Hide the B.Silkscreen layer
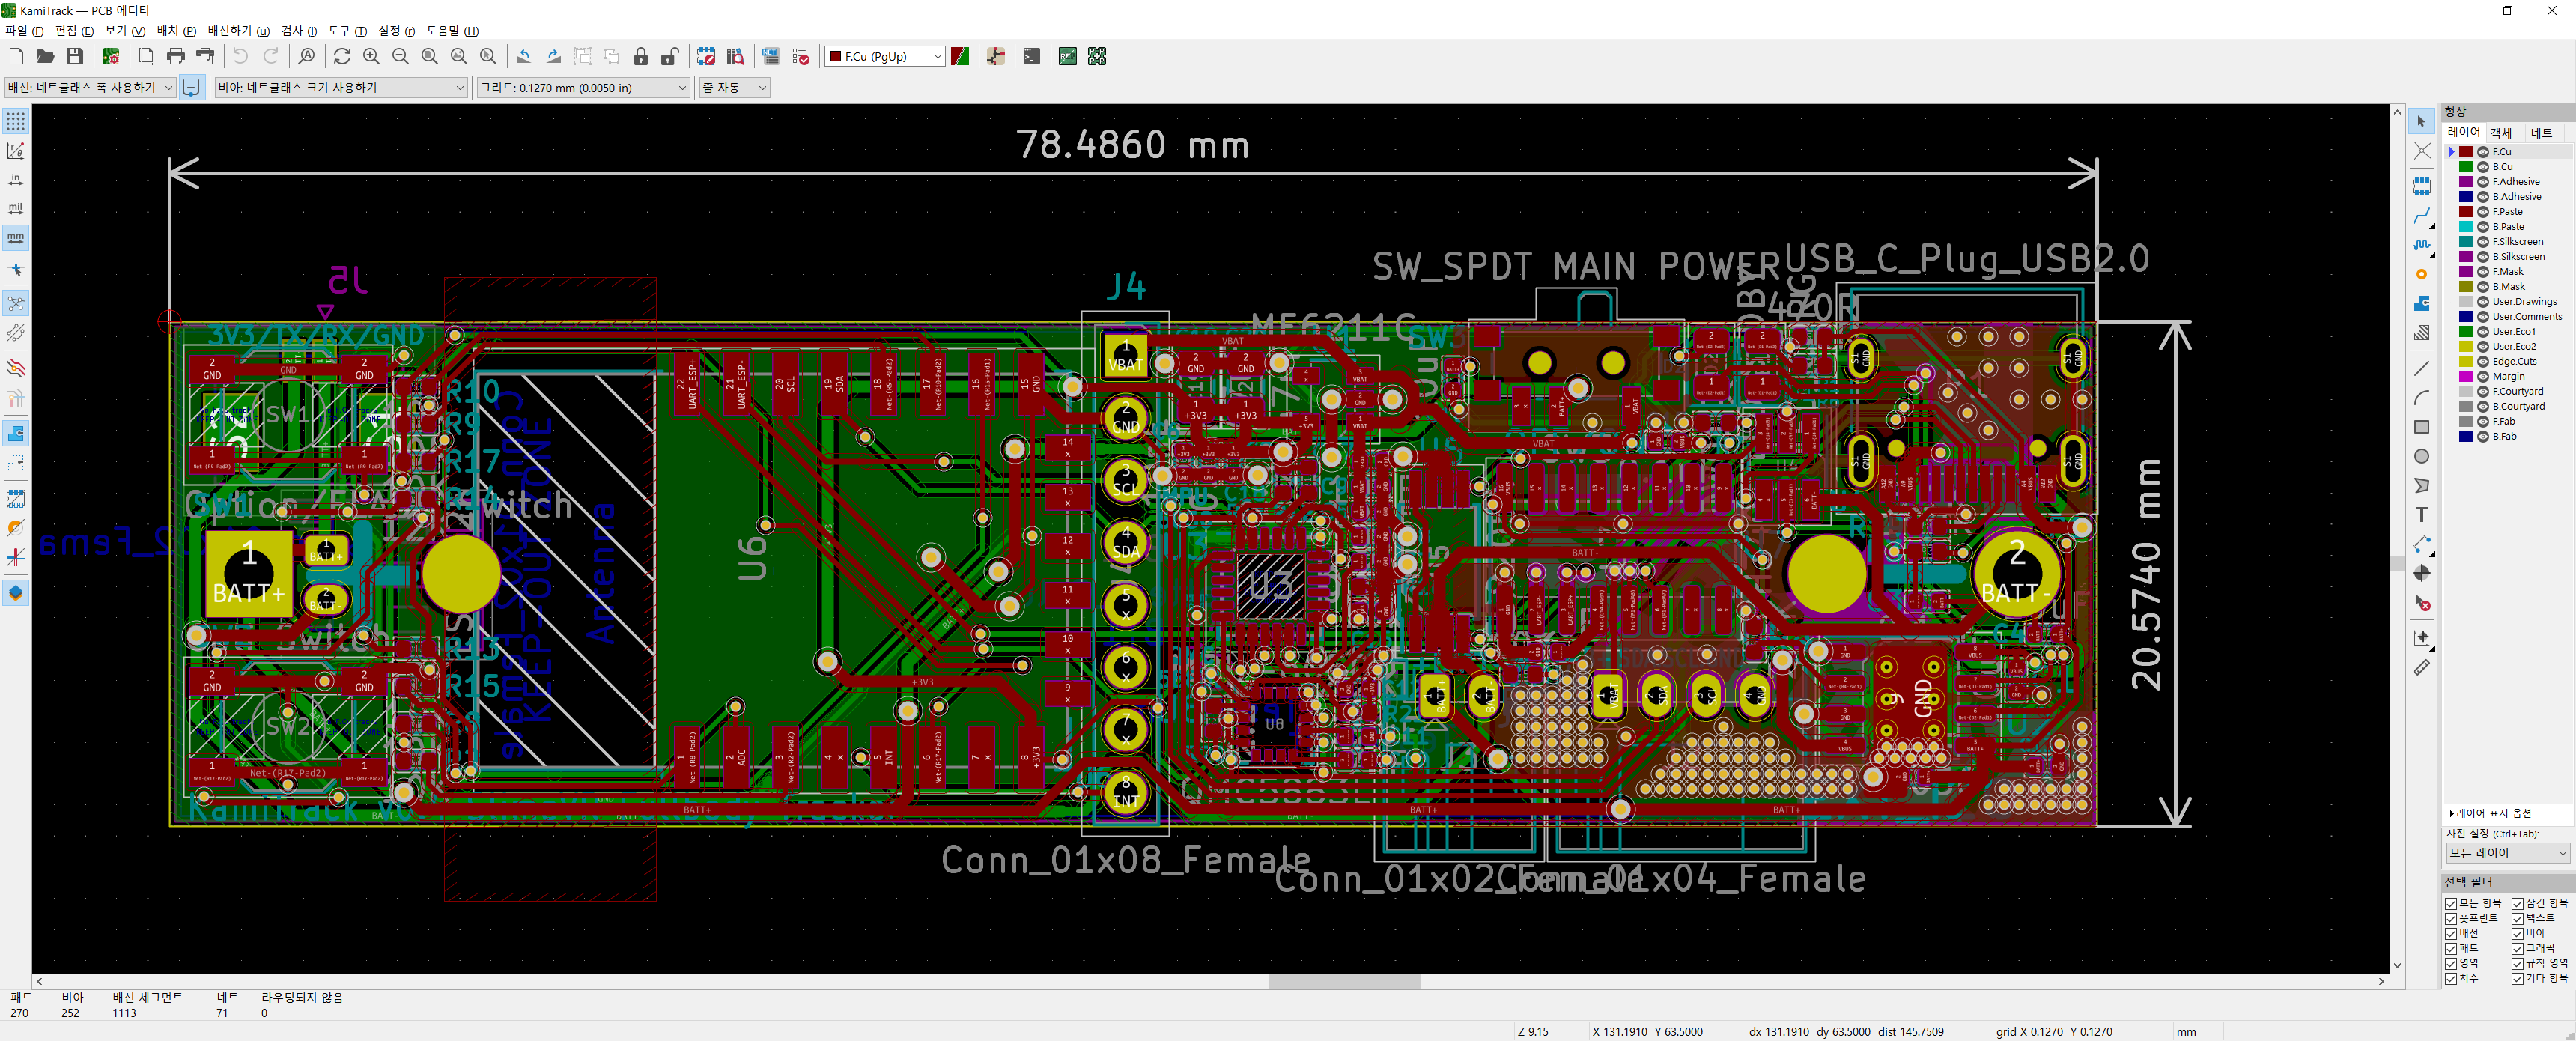This screenshot has width=2576, height=1041. [2483, 257]
